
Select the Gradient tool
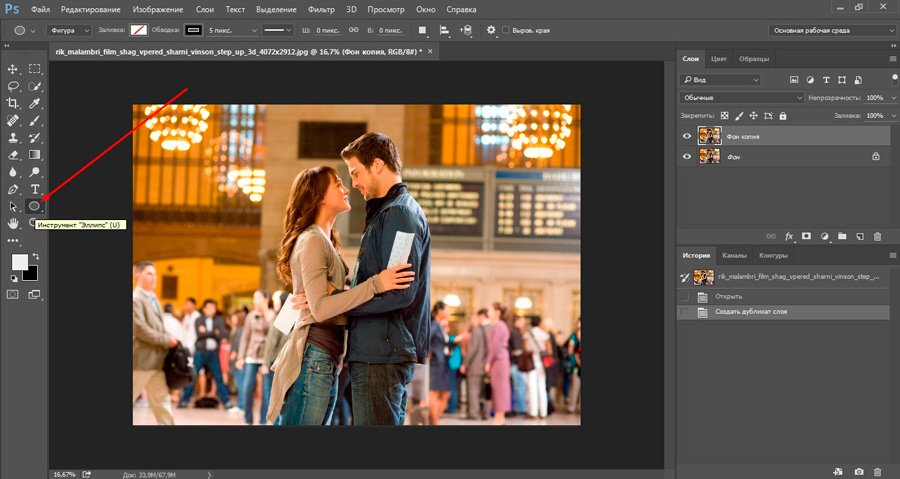pos(34,155)
